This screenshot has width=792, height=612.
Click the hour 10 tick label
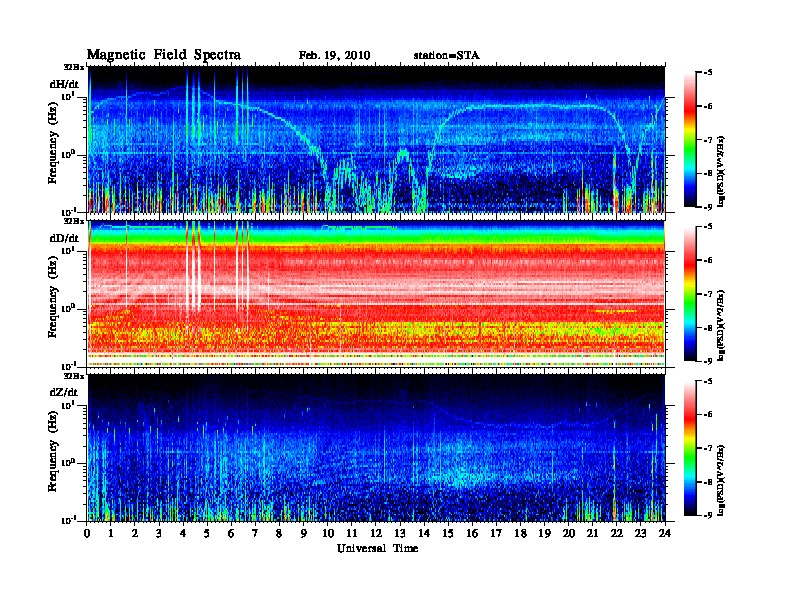(328, 533)
